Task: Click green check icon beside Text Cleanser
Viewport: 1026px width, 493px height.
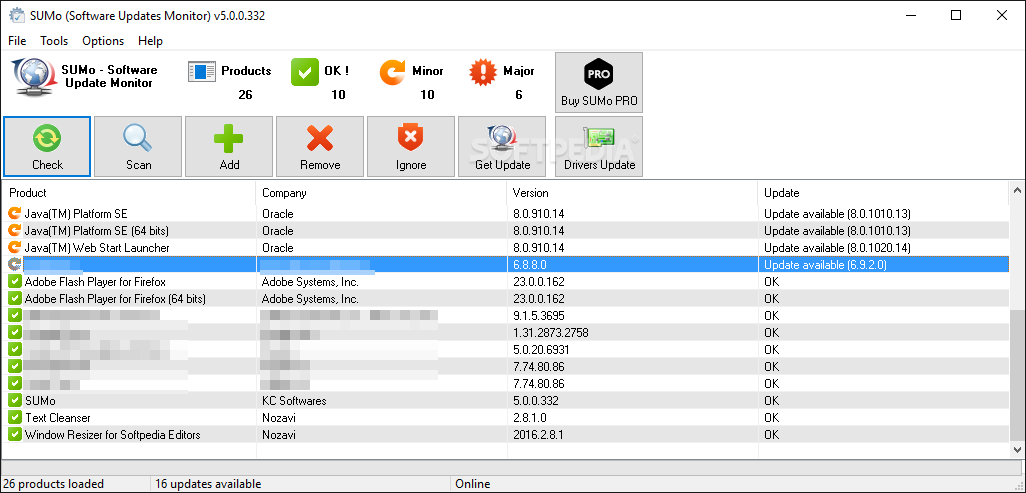Action: [x=14, y=418]
